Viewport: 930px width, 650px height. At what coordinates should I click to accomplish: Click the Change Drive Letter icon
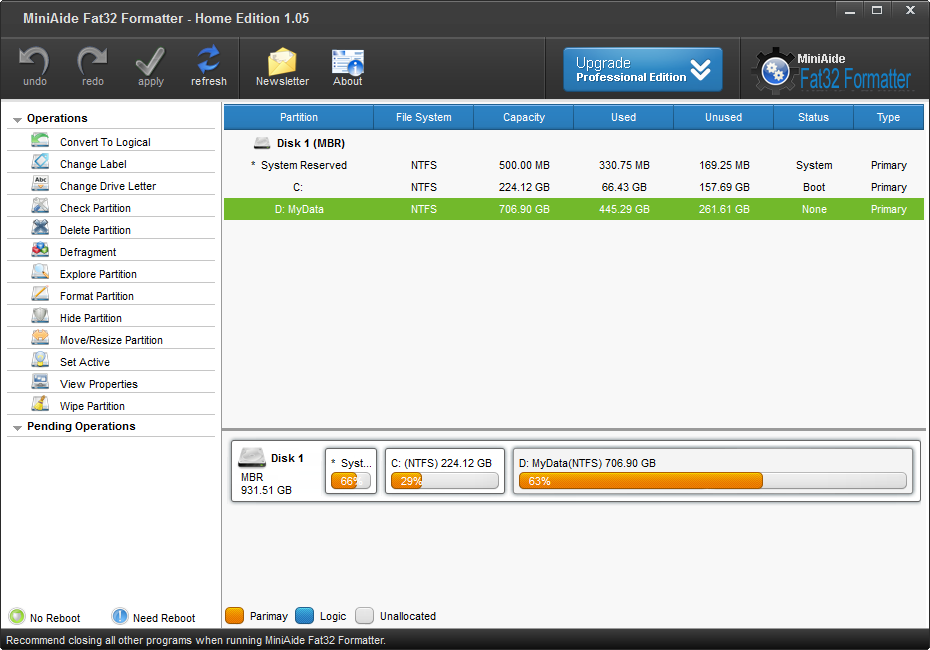point(40,185)
